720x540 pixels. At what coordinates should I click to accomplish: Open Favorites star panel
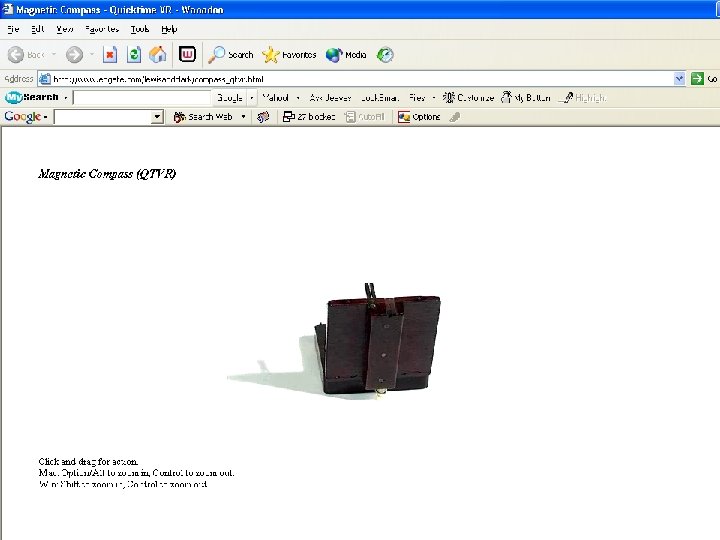[289, 55]
